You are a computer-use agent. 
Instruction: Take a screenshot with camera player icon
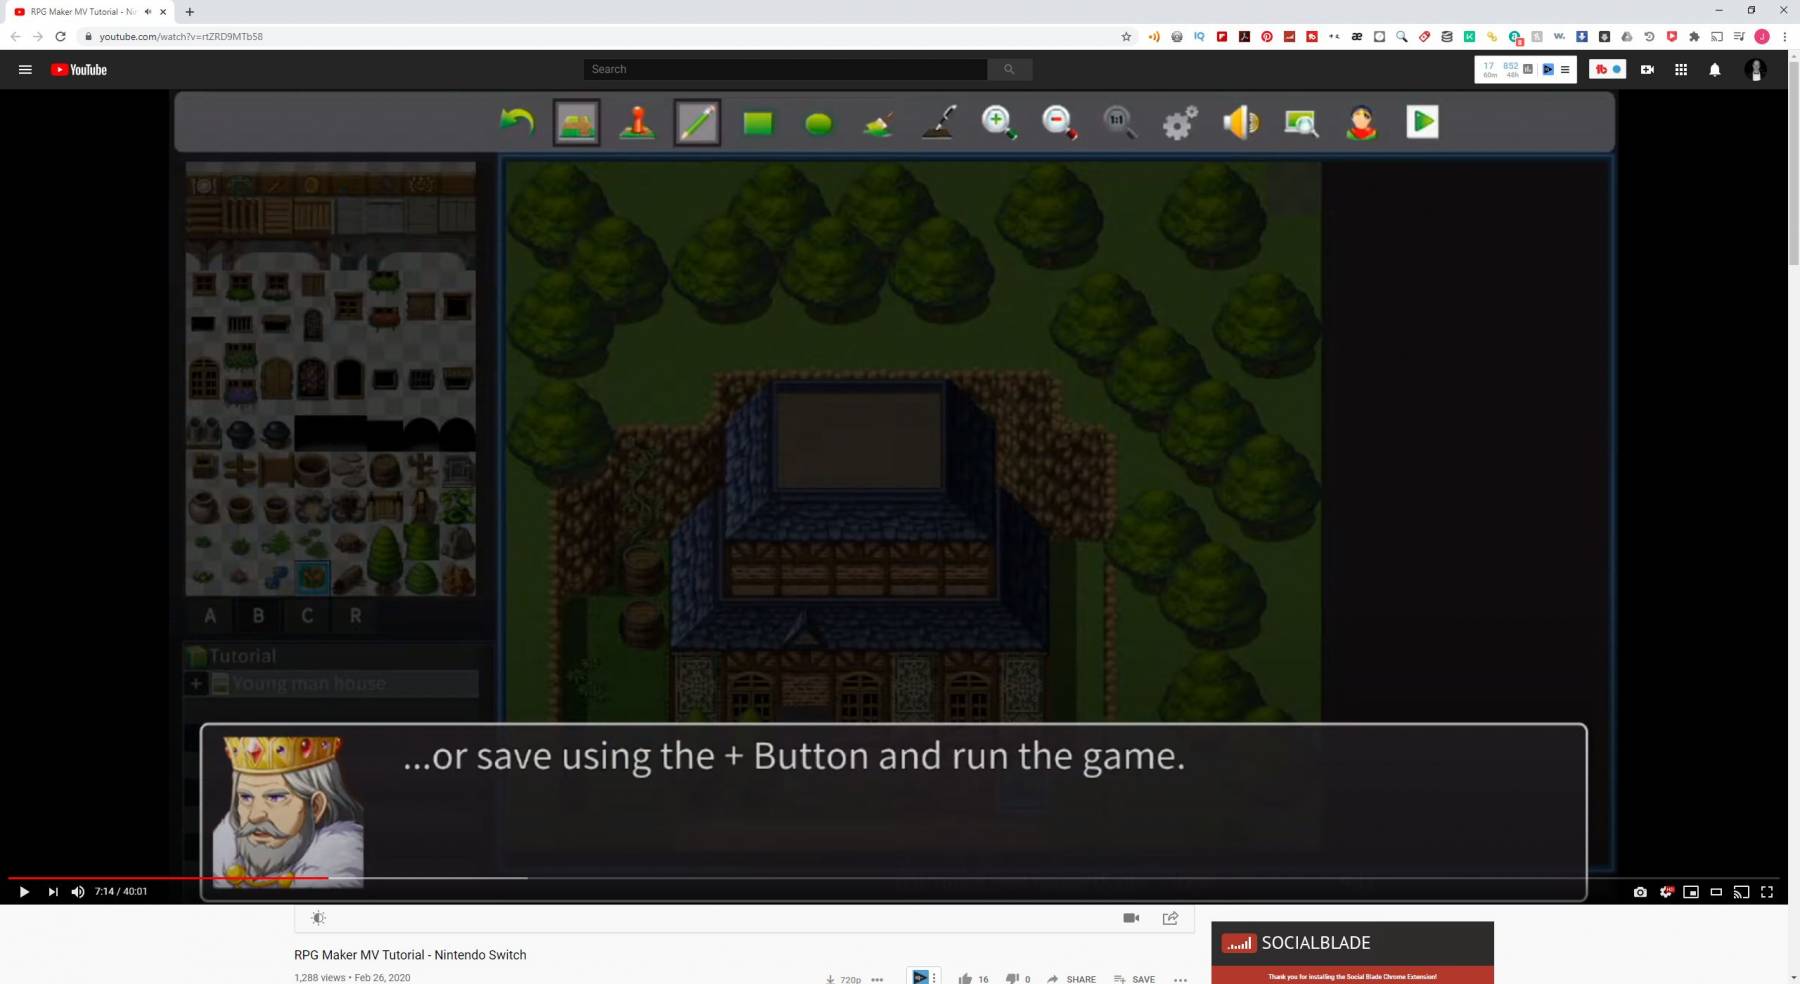[x=1640, y=892]
